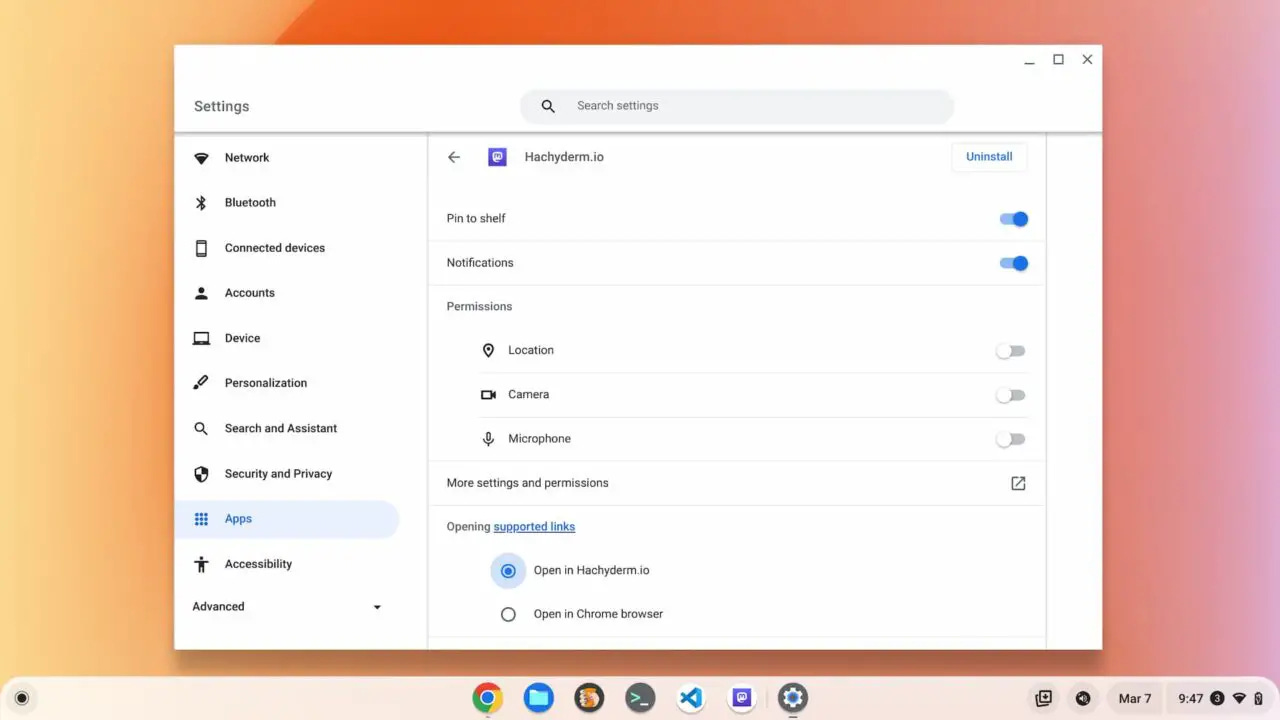Click the Microphone icon in Permissions
This screenshot has height=720, width=1280.
[488, 439]
